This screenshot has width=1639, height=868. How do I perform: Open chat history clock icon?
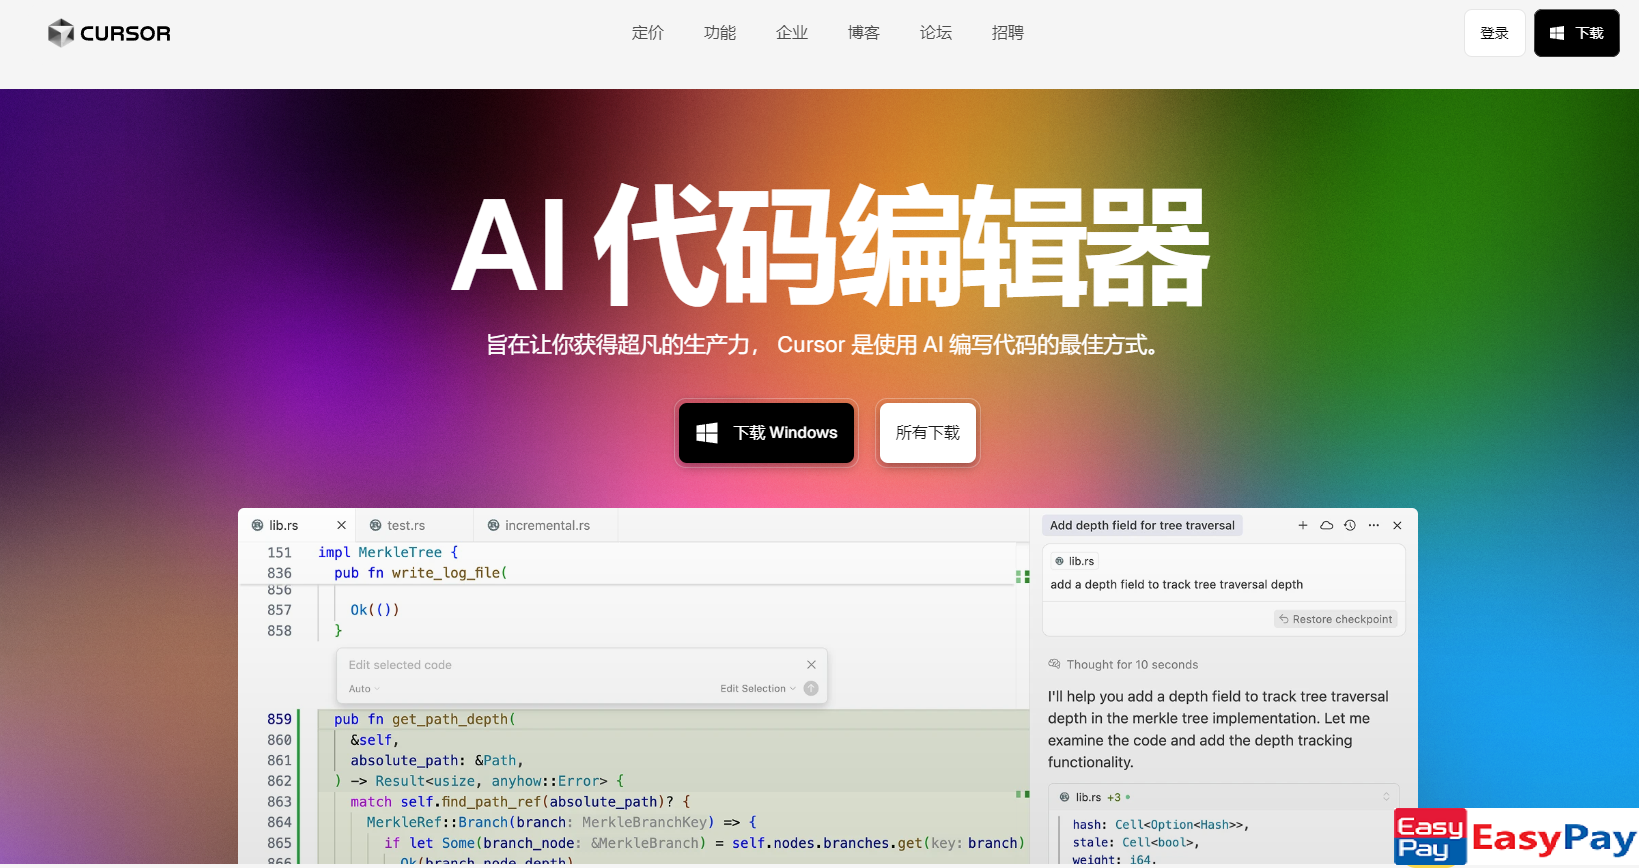pyautogui.click(x=1350, y=525)
